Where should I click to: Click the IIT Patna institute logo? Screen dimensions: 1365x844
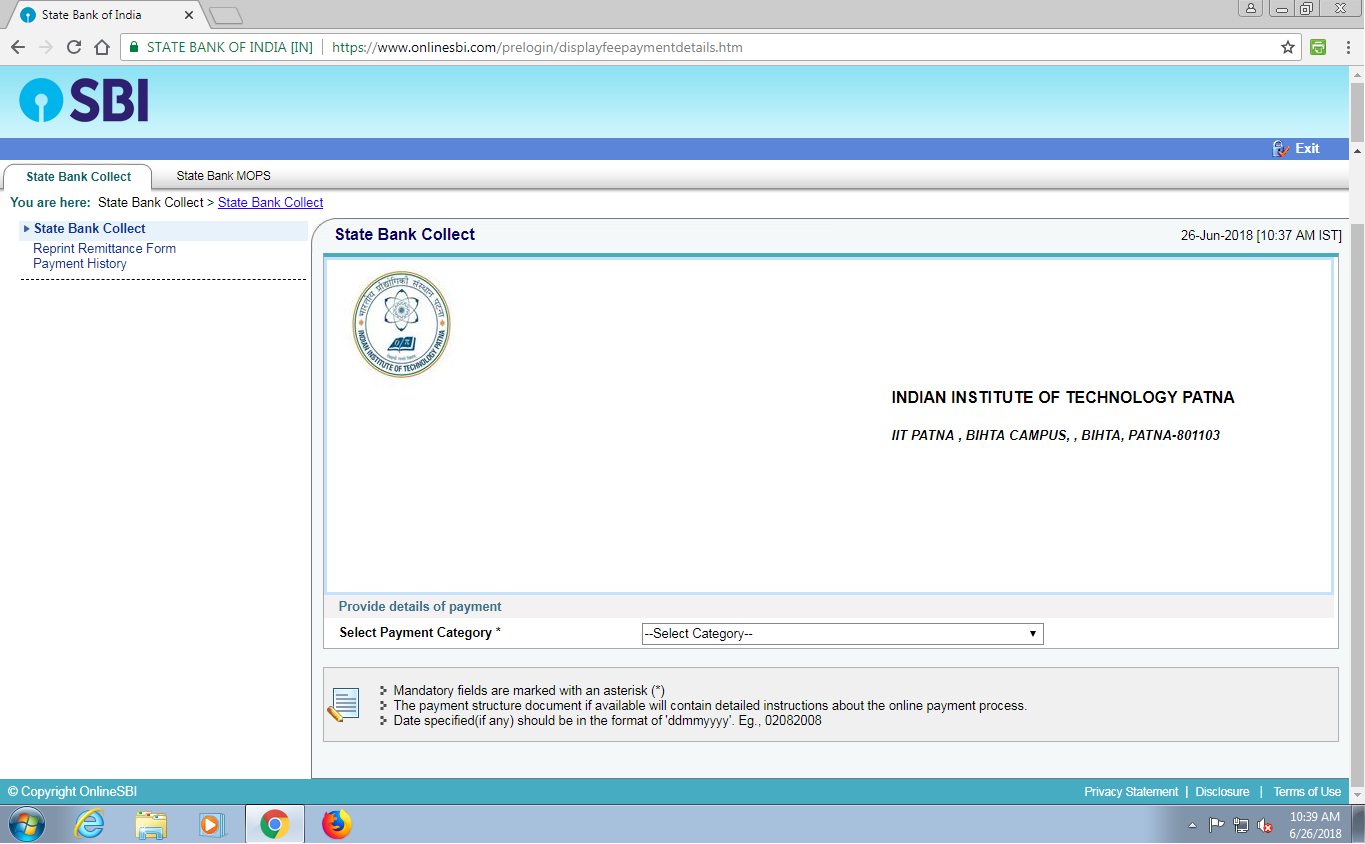click(401, 325)
